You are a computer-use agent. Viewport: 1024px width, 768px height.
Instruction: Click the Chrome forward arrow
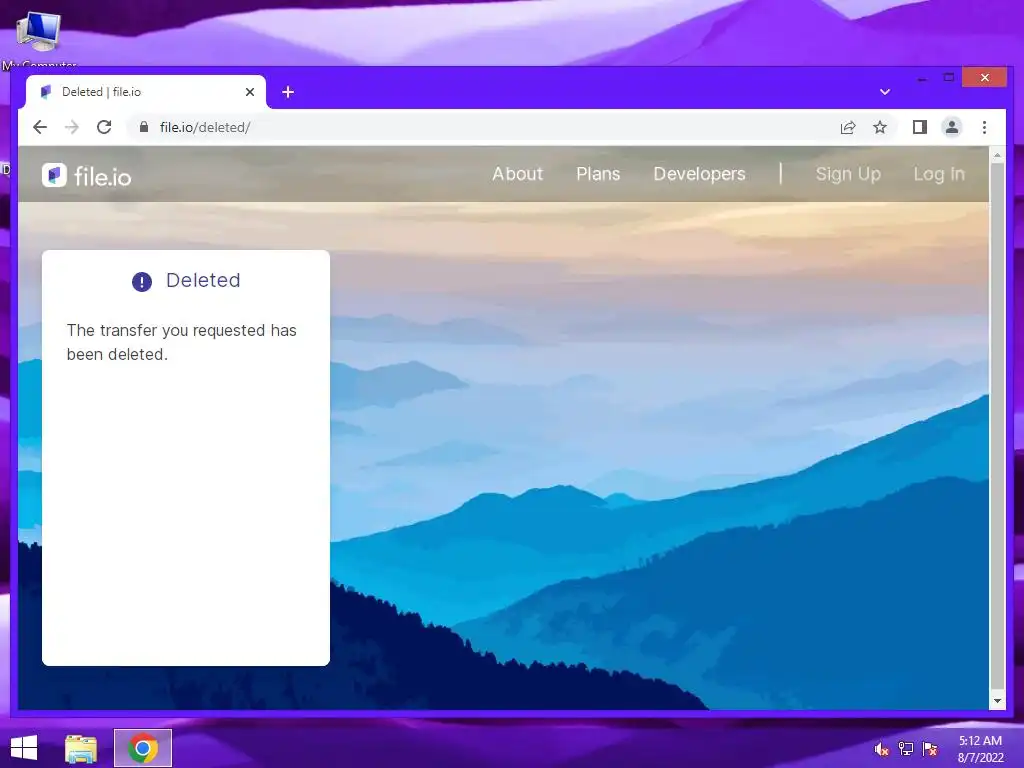click(x=72, y=127)
